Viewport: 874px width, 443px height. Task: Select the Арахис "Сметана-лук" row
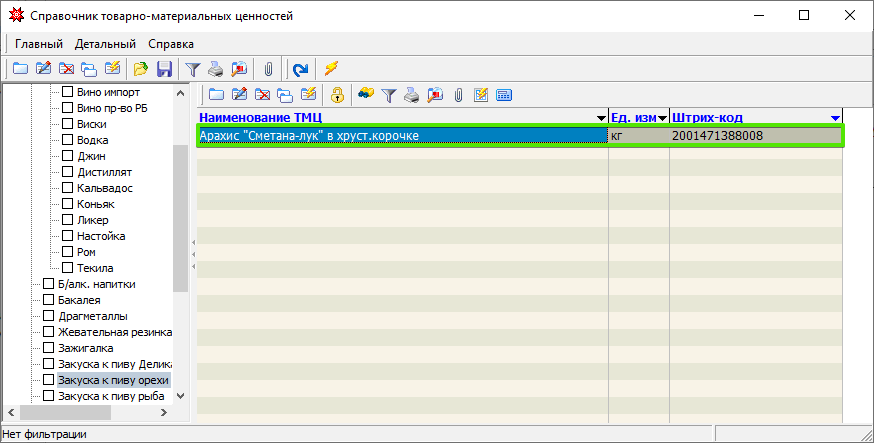click(x=400, y=136)
